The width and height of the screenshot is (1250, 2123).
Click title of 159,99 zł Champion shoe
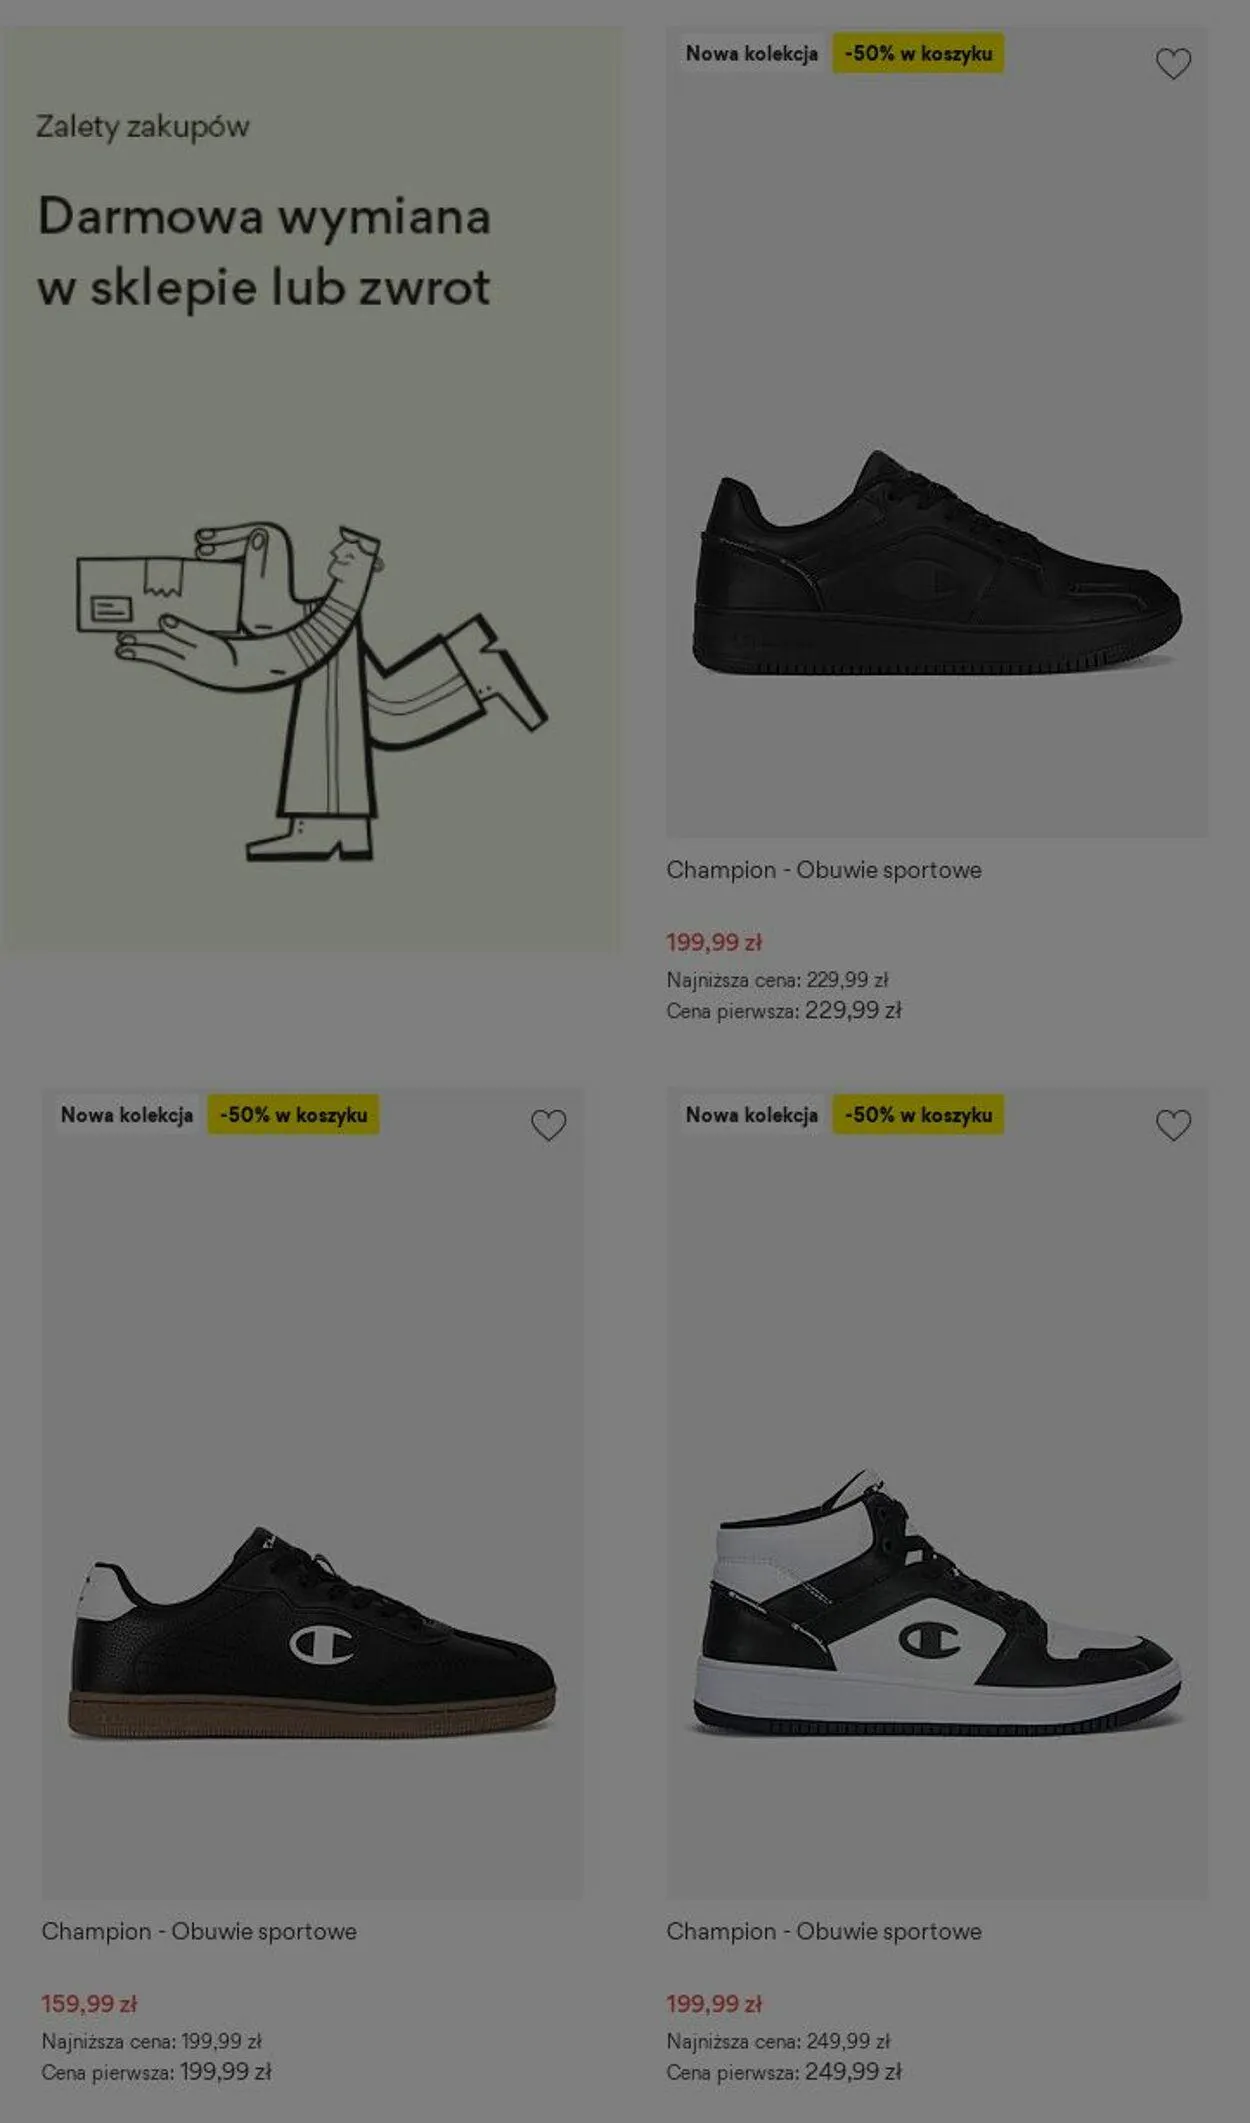199,1931
